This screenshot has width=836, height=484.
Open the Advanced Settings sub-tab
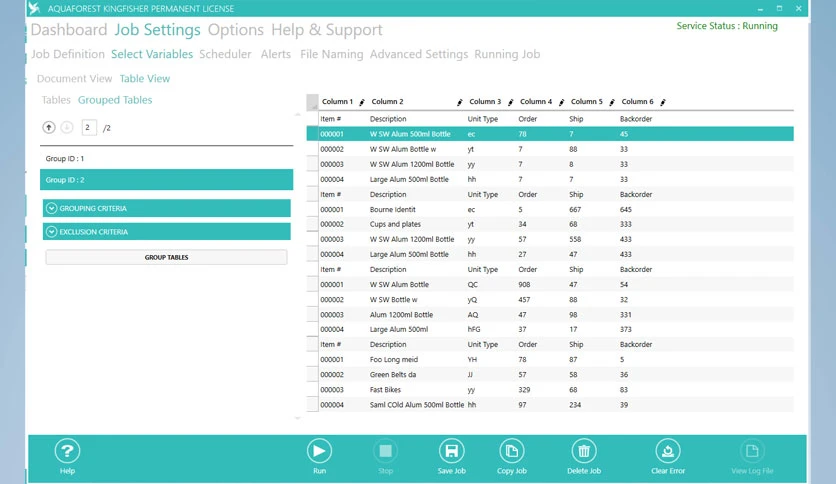[x=419, y=54]
